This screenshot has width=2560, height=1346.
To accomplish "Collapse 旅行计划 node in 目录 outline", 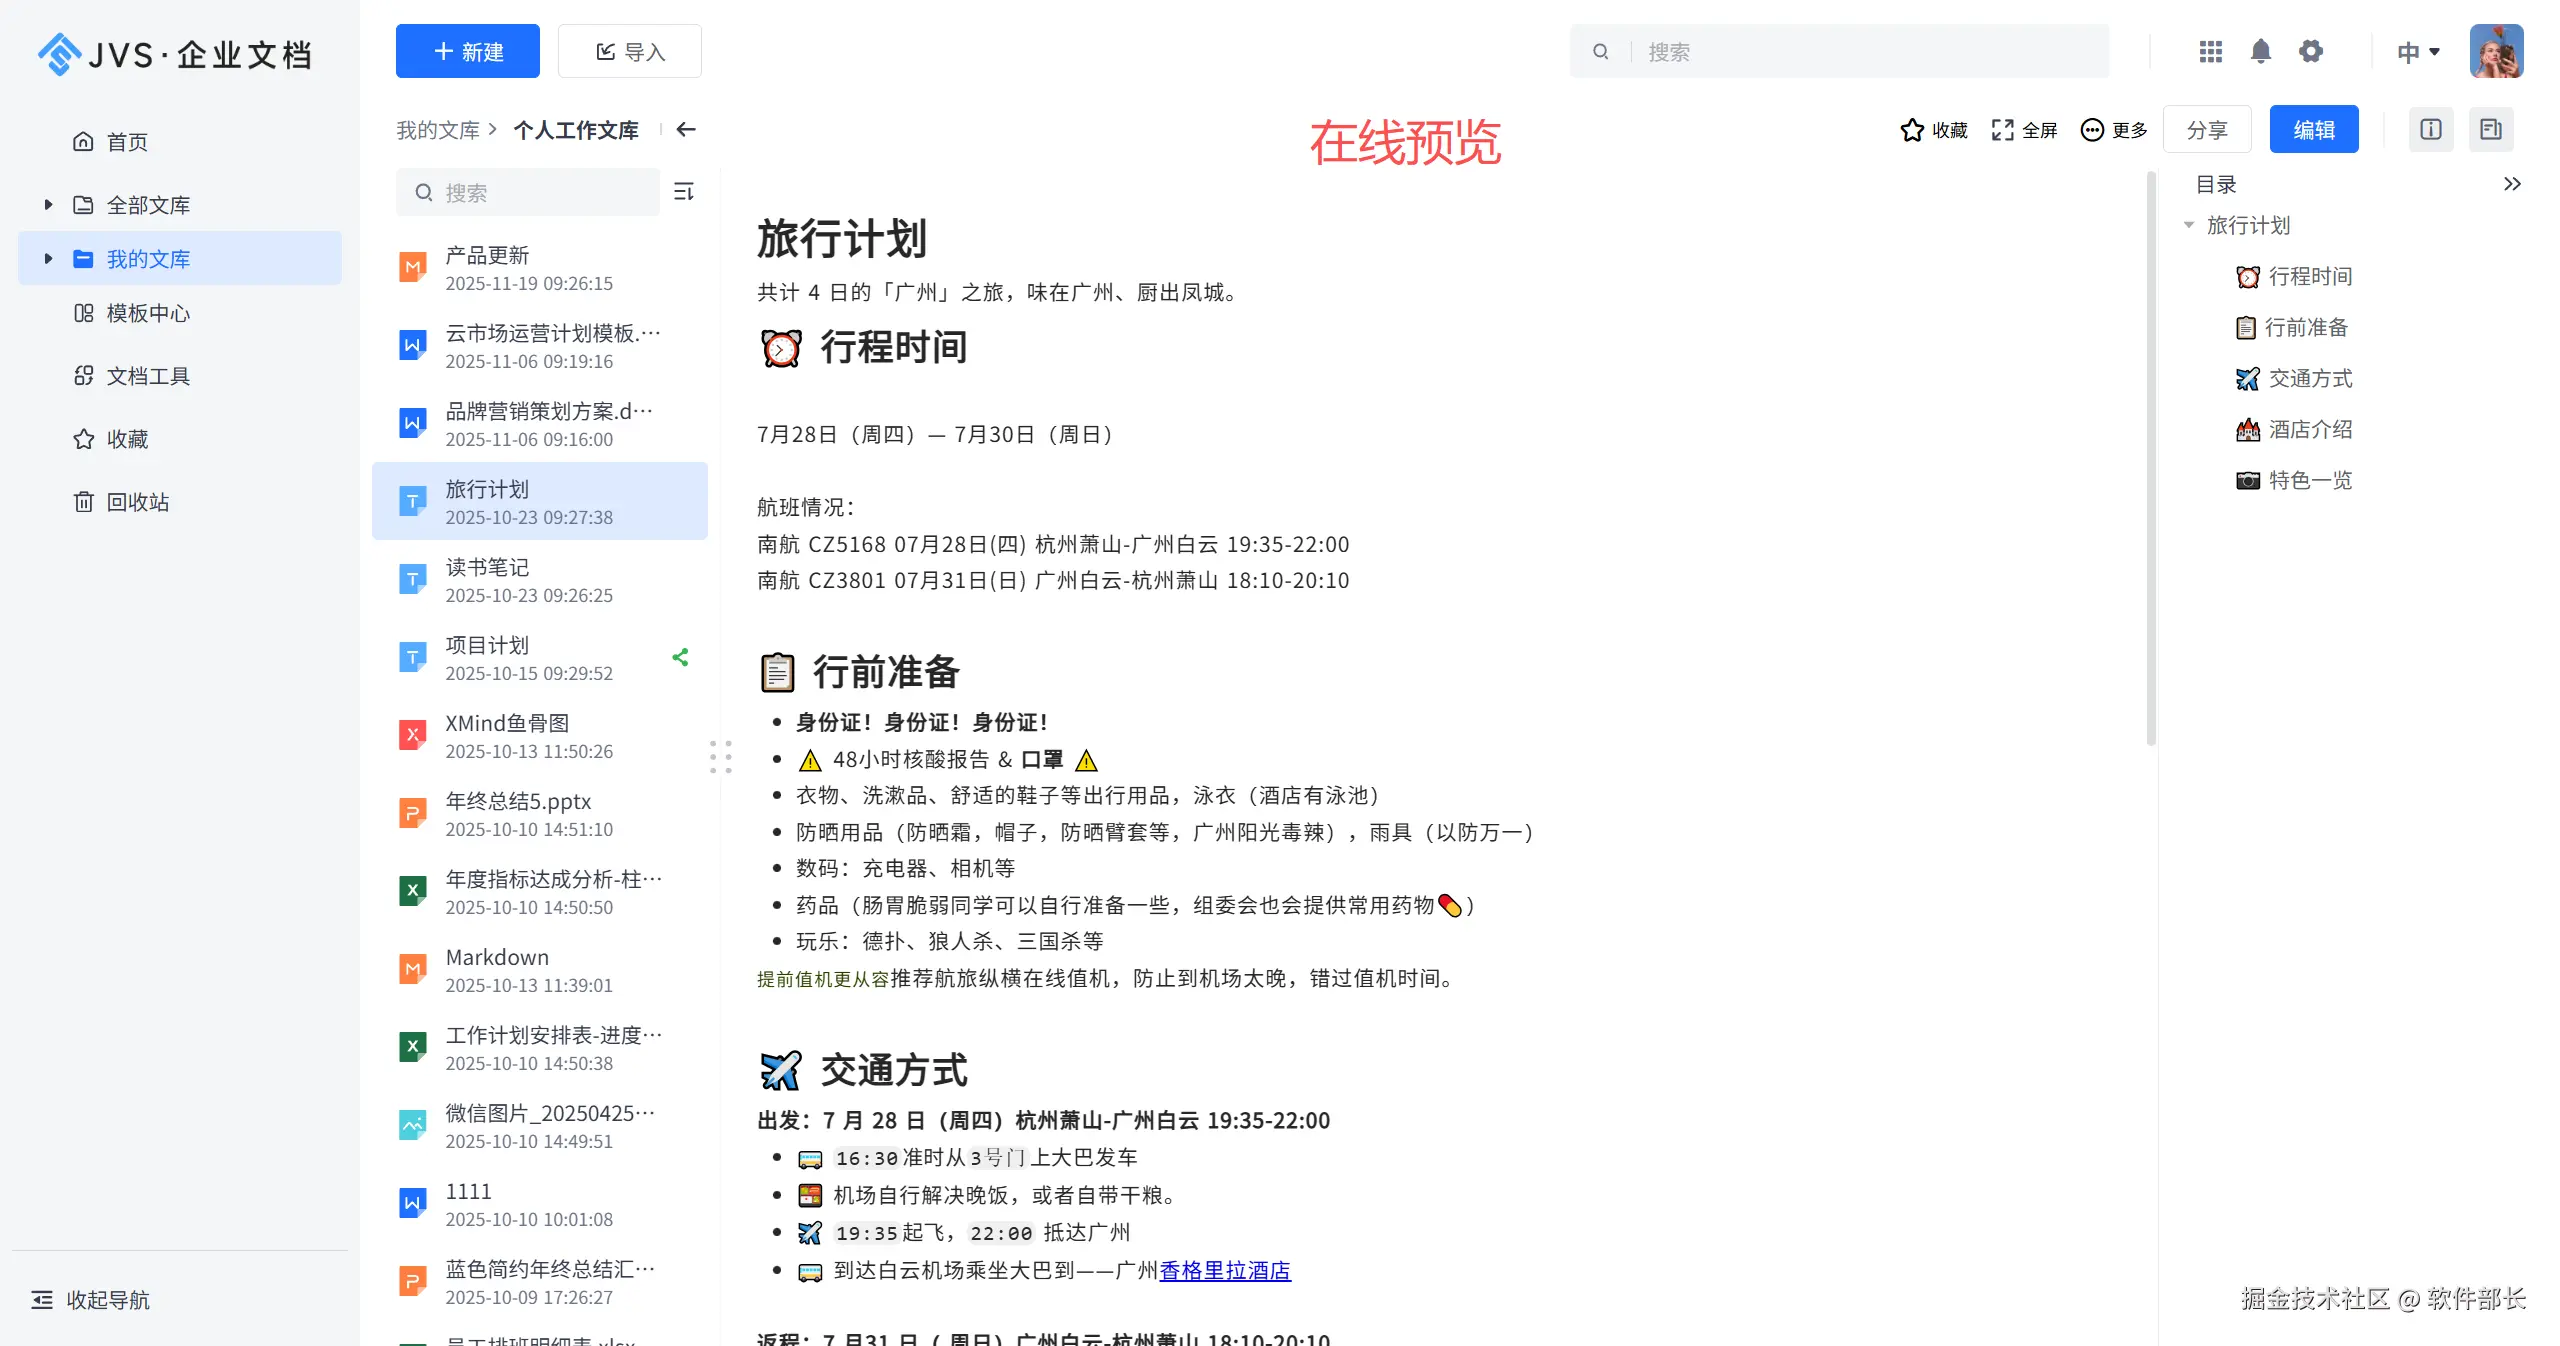I will [2189, 225].
